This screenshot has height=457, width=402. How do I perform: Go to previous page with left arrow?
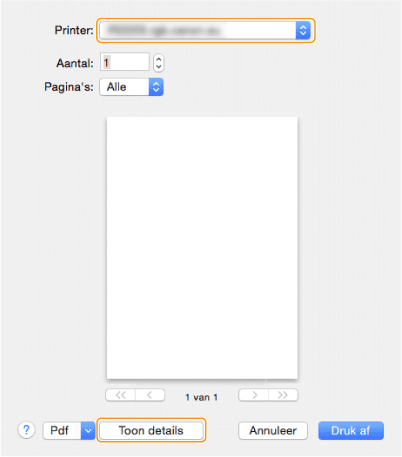(150, 395)
